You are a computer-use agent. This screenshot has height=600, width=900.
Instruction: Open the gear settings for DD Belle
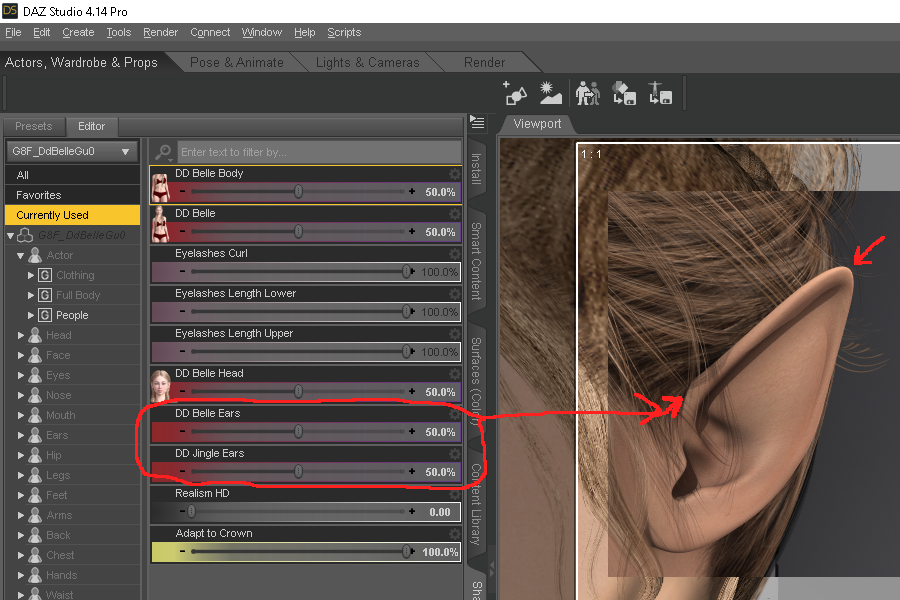pyautogui.click(x=455, y=214)
